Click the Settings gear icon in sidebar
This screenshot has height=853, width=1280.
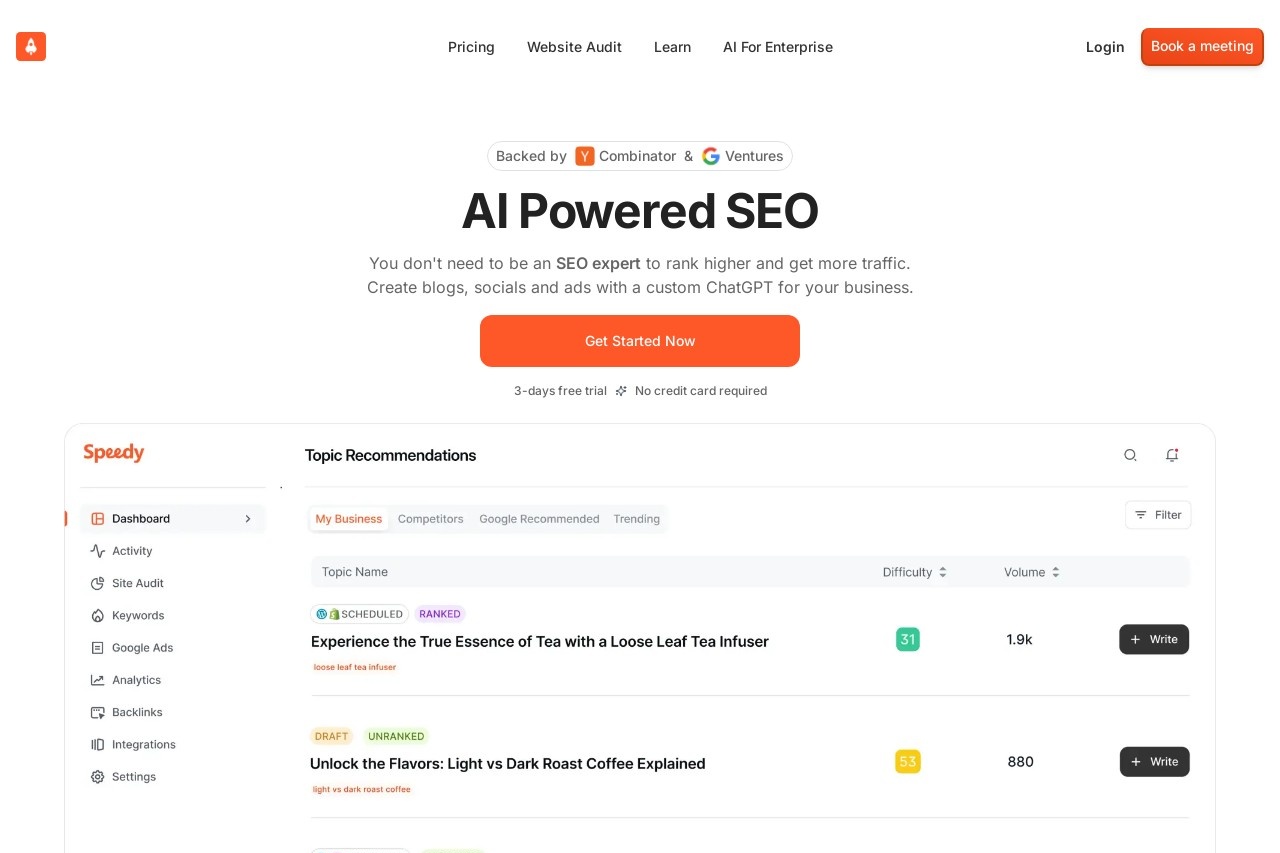(x=97, y=777)
